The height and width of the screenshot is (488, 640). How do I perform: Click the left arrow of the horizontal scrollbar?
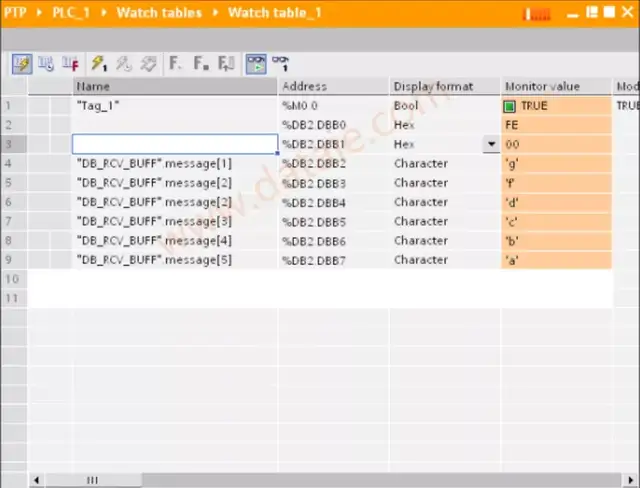coord(37,480)
